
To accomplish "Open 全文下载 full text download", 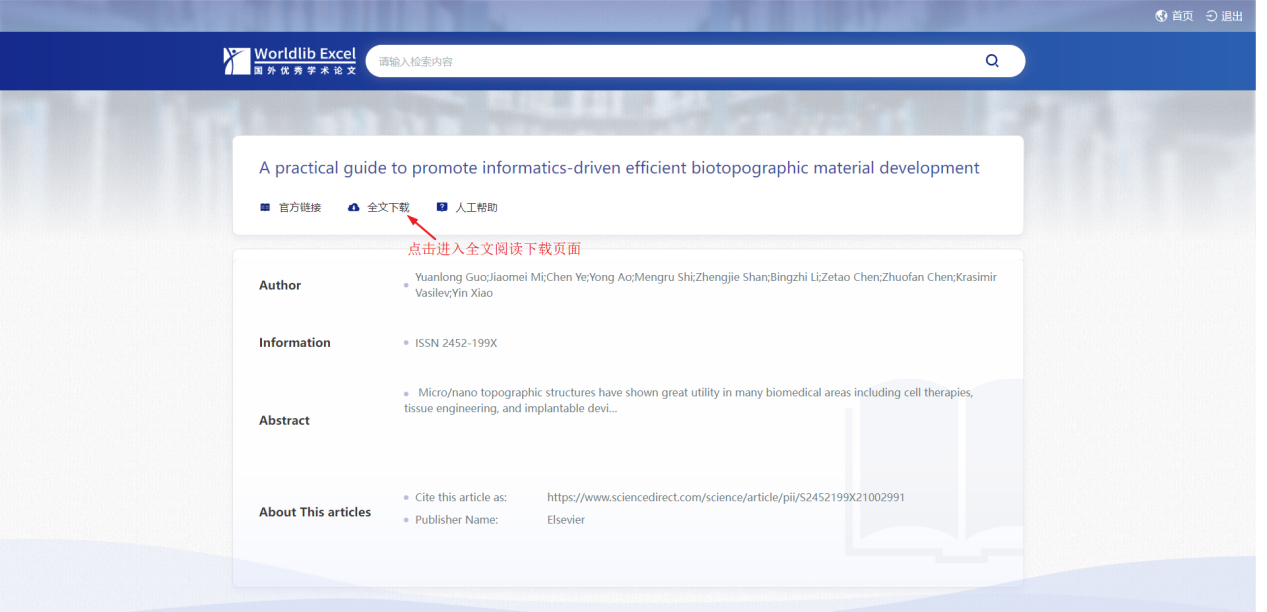I will coord(388,208).
